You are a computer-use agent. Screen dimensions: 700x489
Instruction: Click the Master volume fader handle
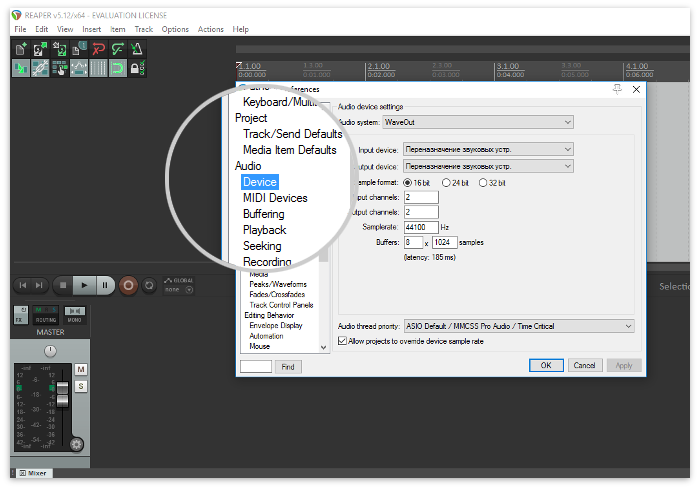click(62, 393)
